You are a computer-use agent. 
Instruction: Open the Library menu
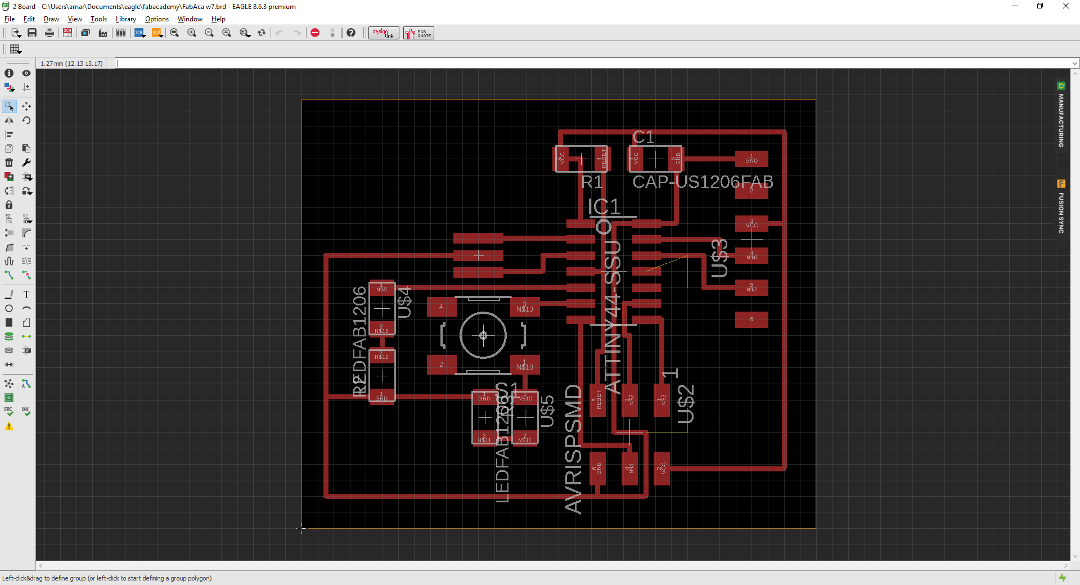click(125, 19)
